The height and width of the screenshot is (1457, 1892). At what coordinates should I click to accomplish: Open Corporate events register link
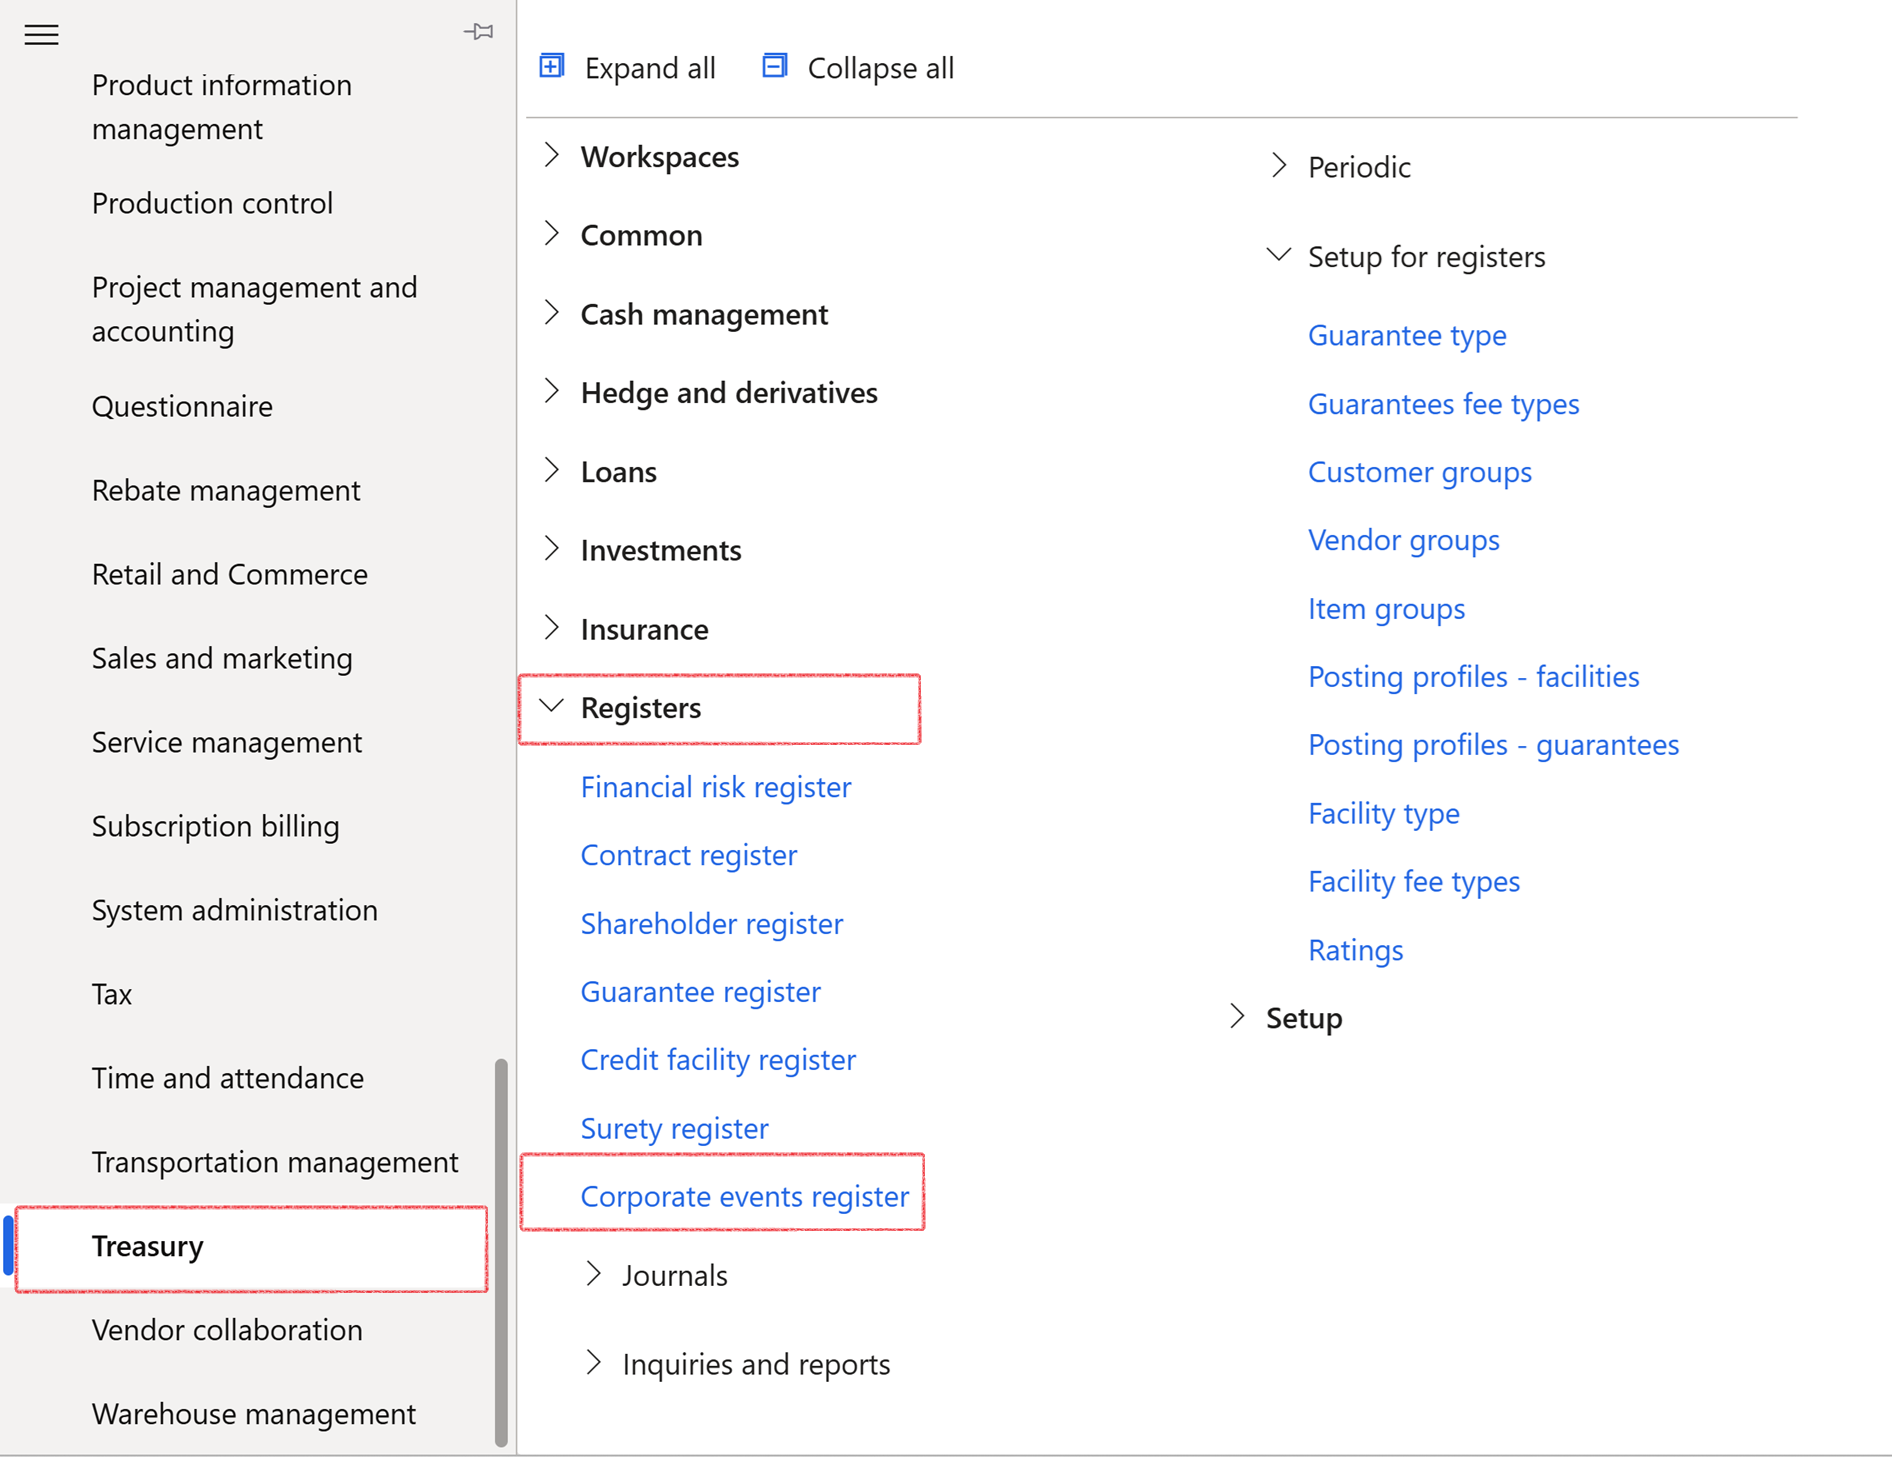(745, 1196)
